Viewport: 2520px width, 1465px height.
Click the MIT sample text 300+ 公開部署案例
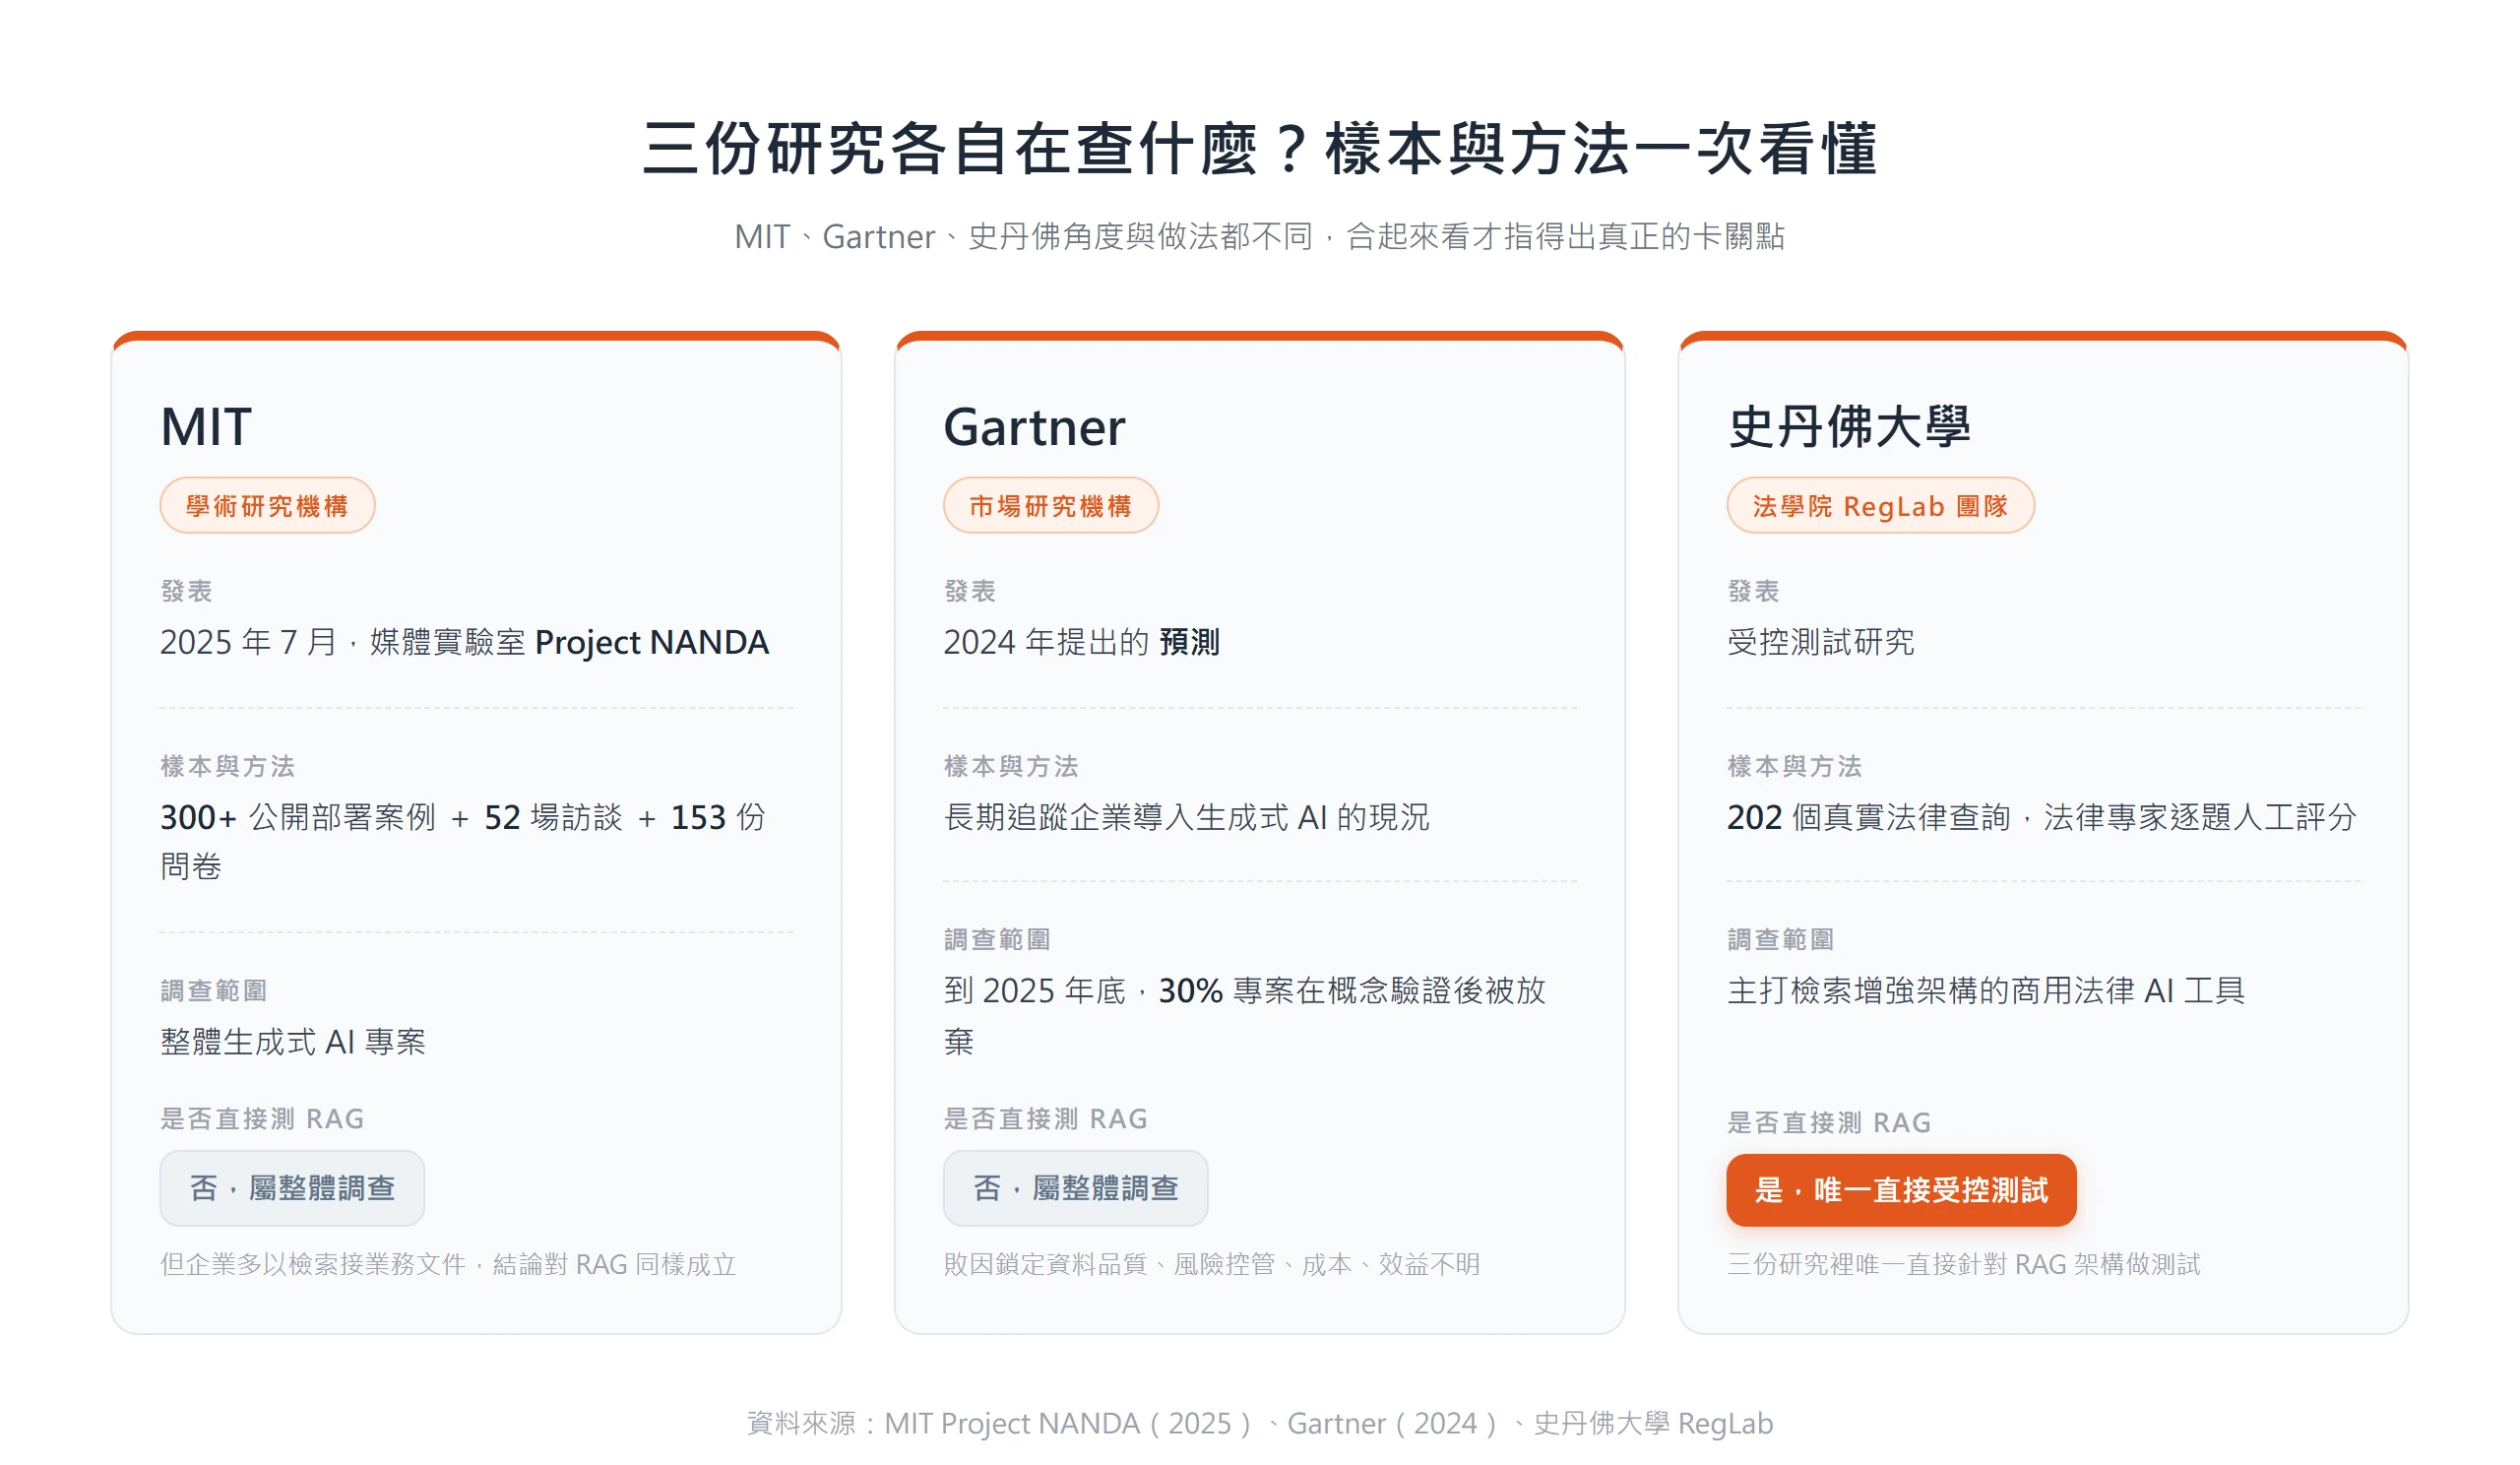(462, 841)
